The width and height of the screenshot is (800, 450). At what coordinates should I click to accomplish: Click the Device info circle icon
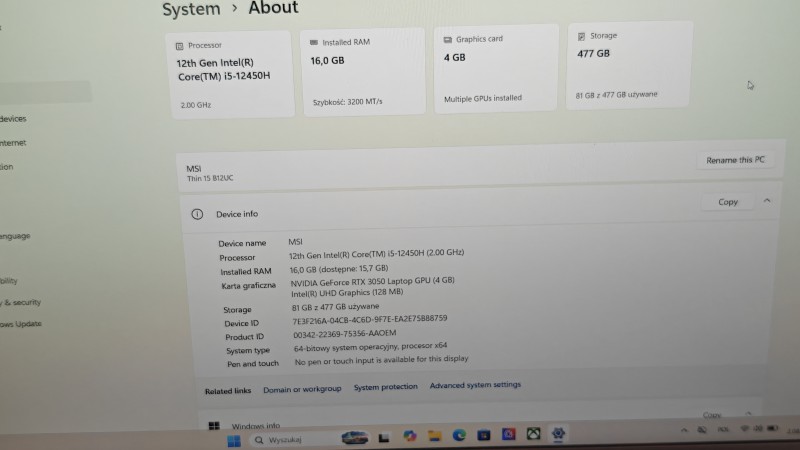197,214
